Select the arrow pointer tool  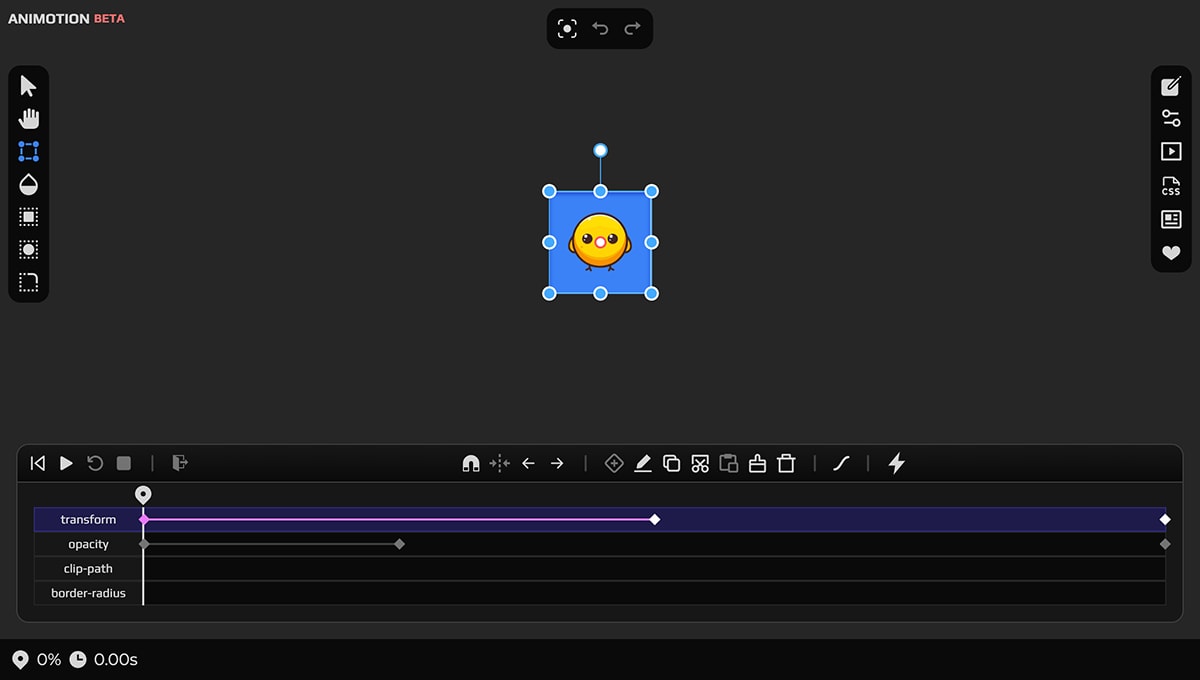coord(28,86)
